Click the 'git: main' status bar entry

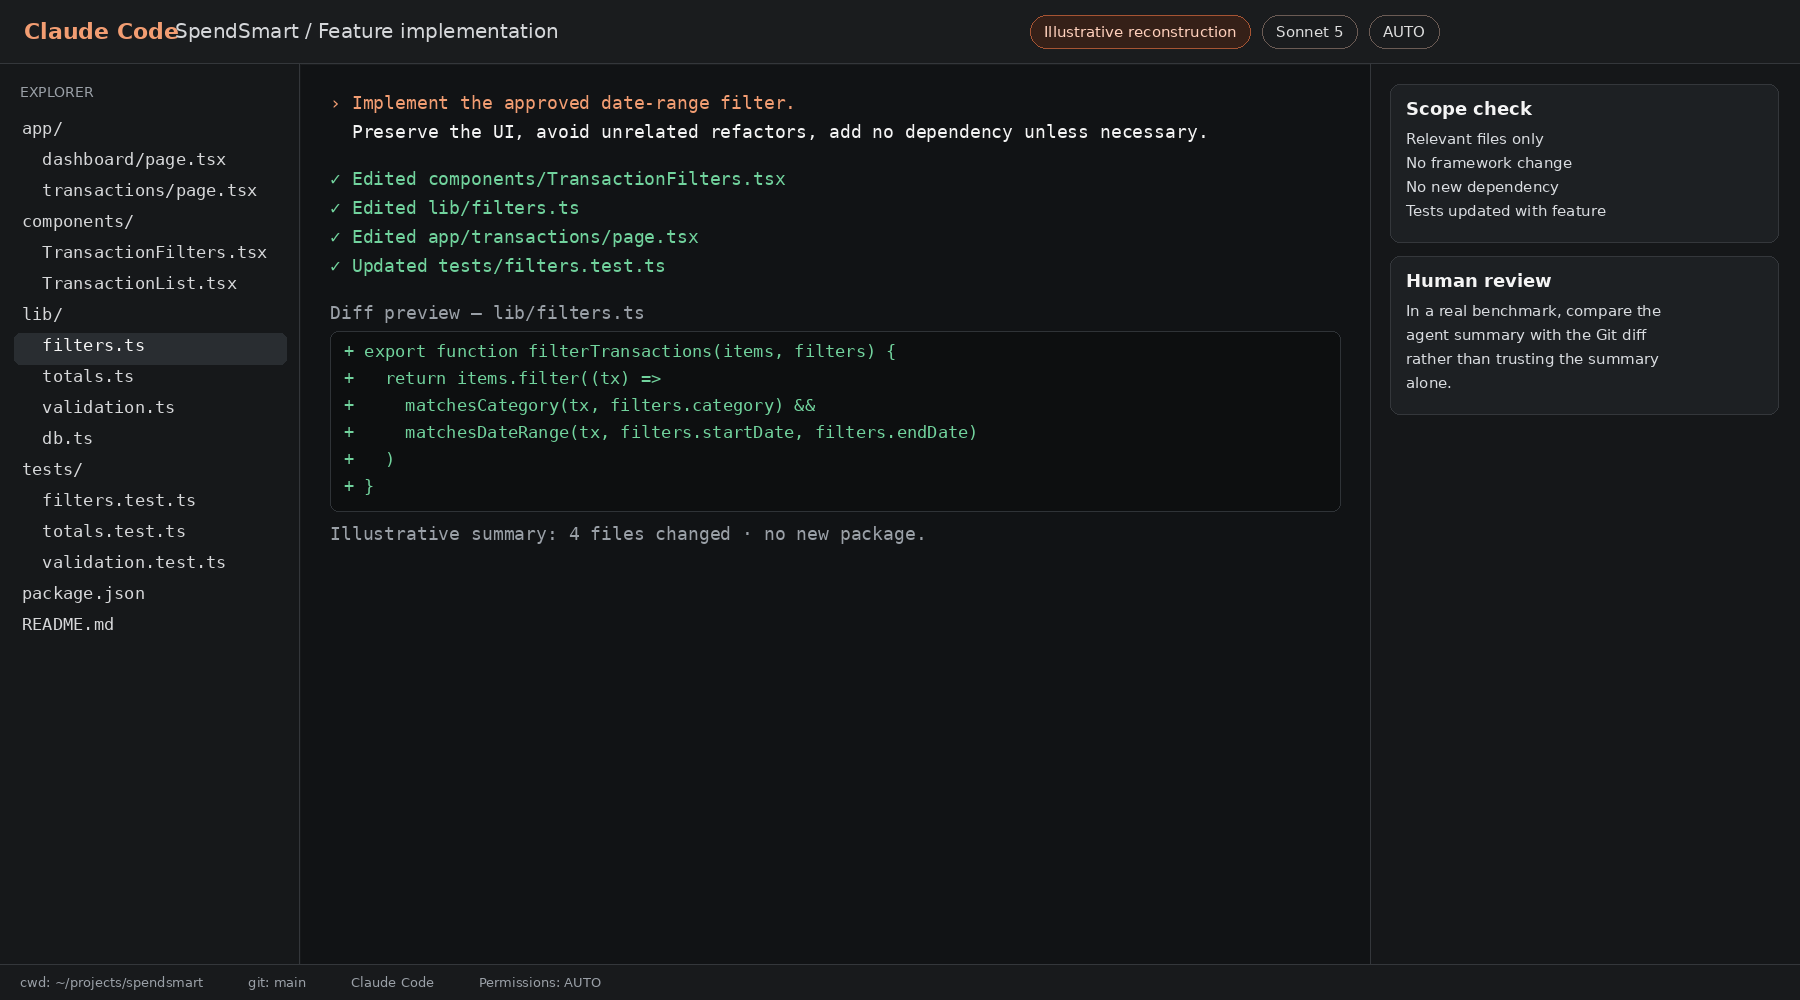(x=277, y=983)
